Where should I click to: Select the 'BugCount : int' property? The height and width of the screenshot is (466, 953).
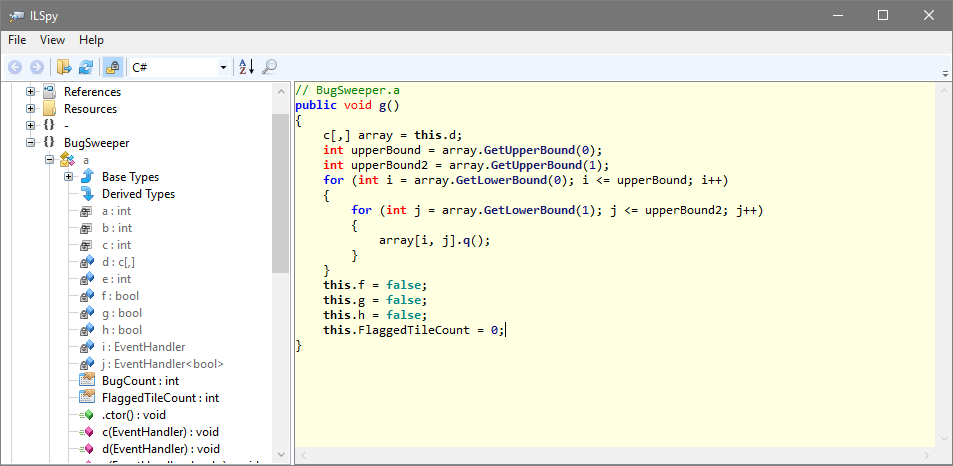[x=140, y=381]
